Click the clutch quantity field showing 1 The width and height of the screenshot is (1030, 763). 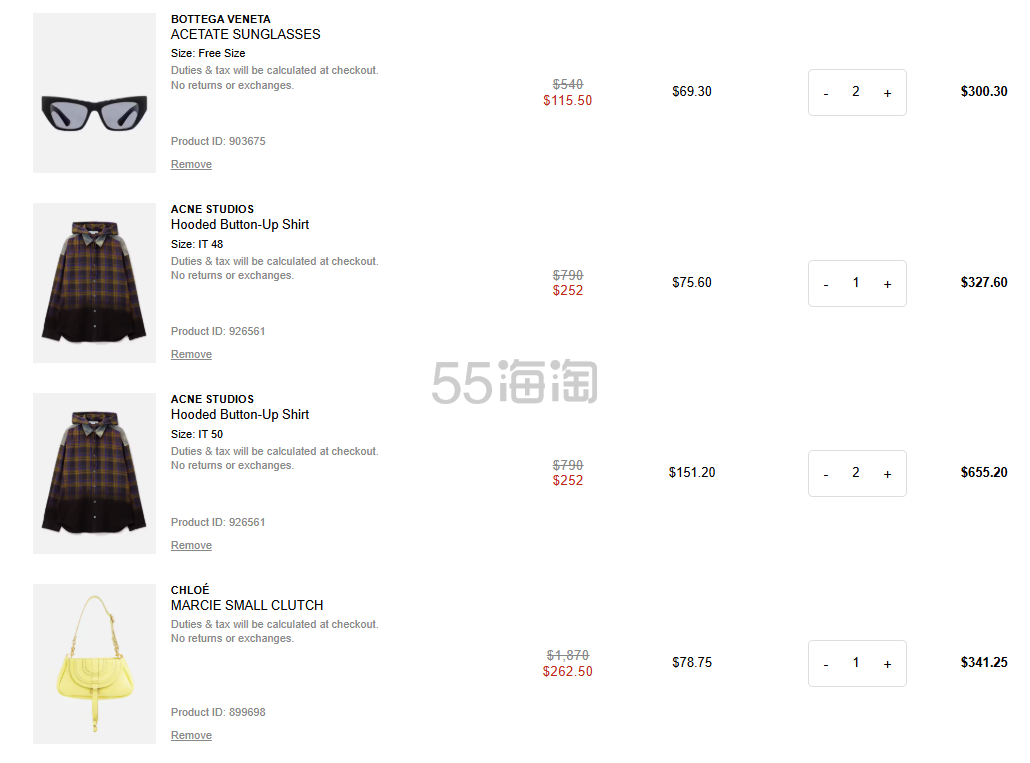point(856,663)
